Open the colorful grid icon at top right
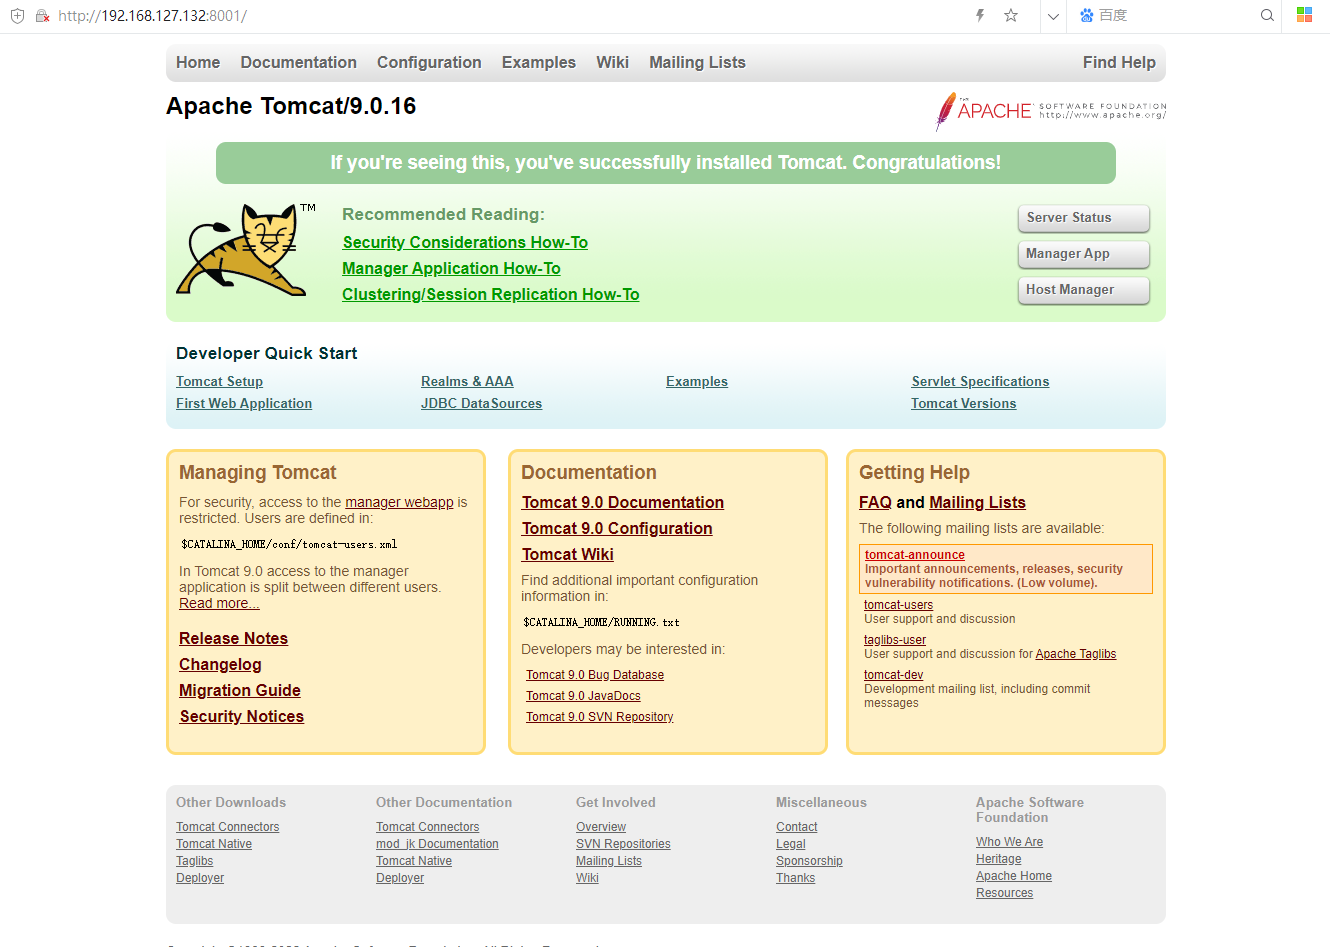This screenshot has width=1330, height=947. (x=1303, y=16)
